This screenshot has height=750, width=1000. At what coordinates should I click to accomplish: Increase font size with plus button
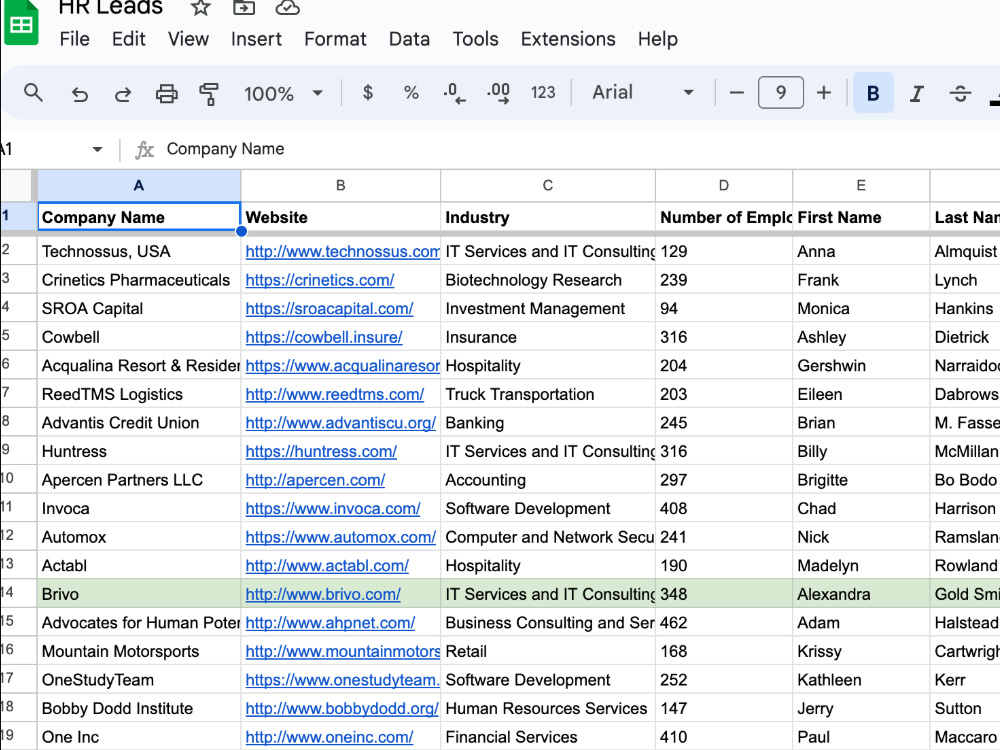click(x=823, y=93)
